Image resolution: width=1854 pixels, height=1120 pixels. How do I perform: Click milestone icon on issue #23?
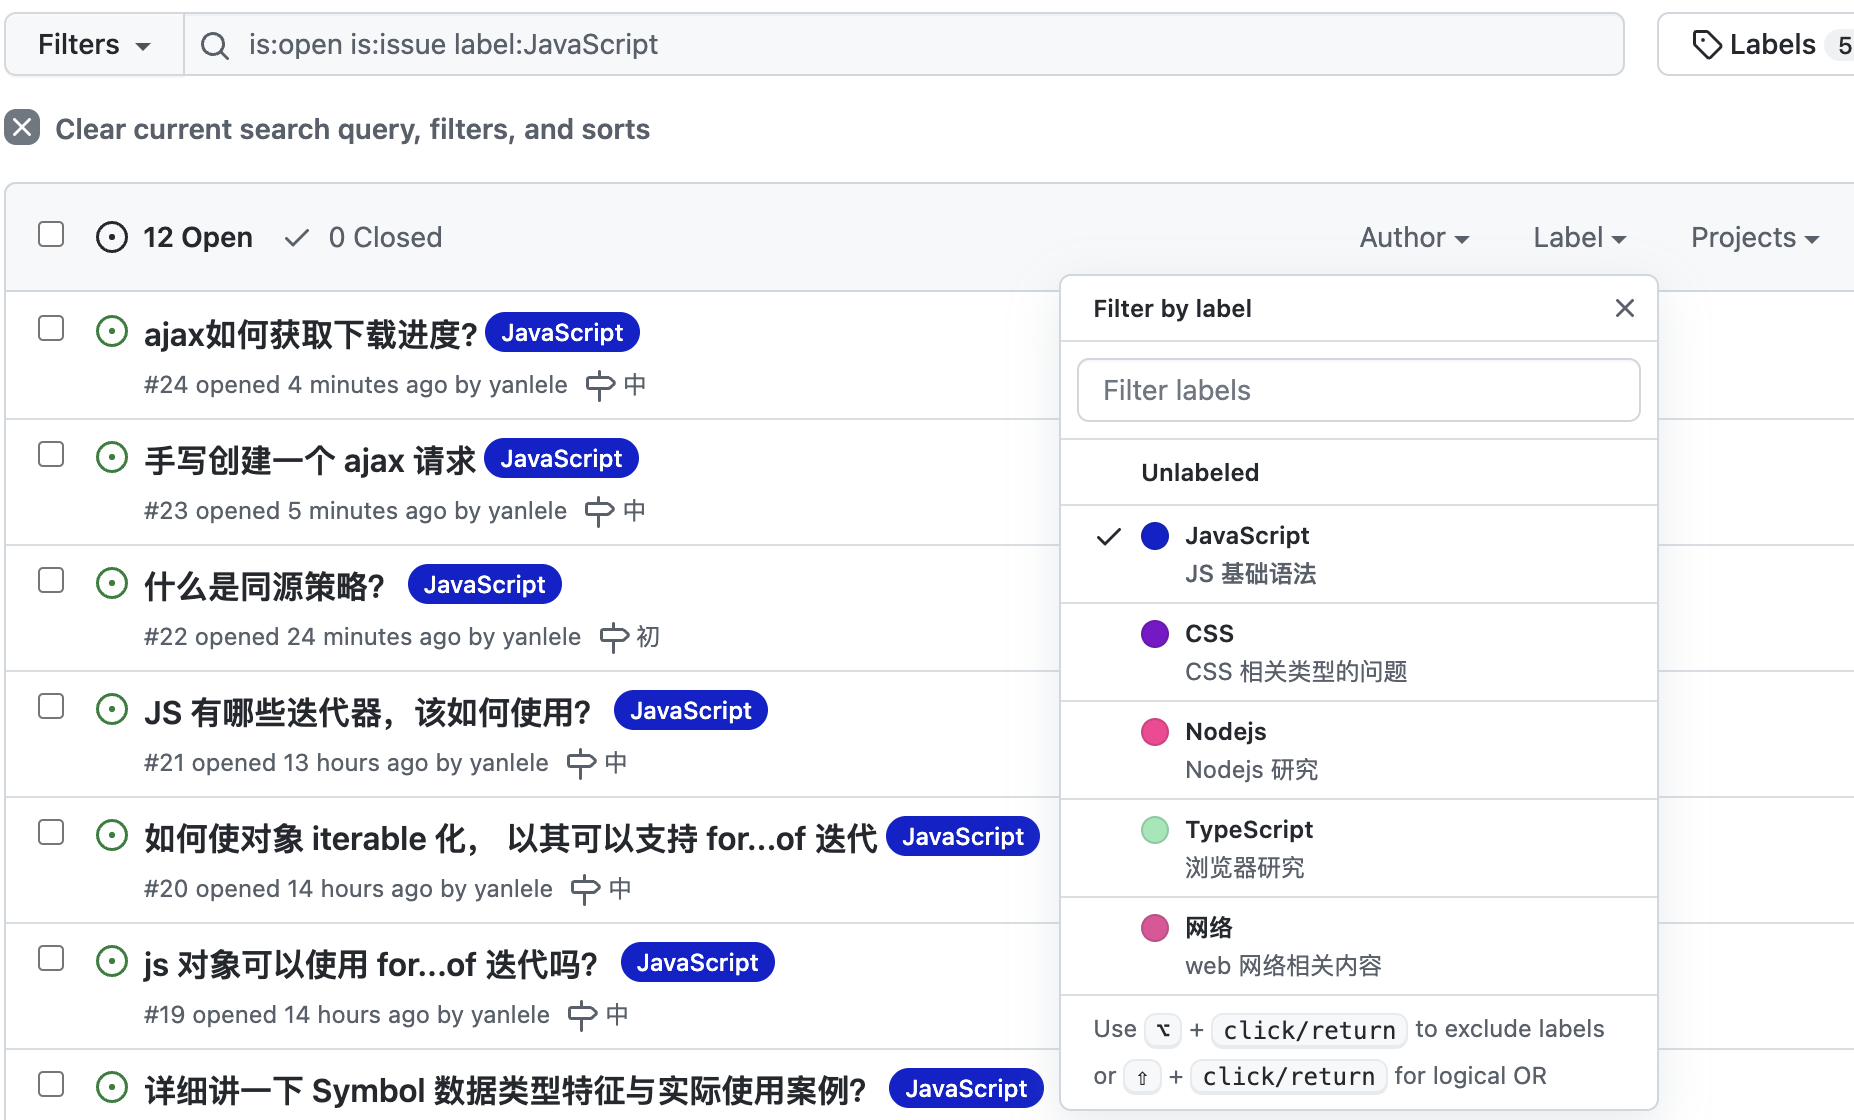pos(599,511)
